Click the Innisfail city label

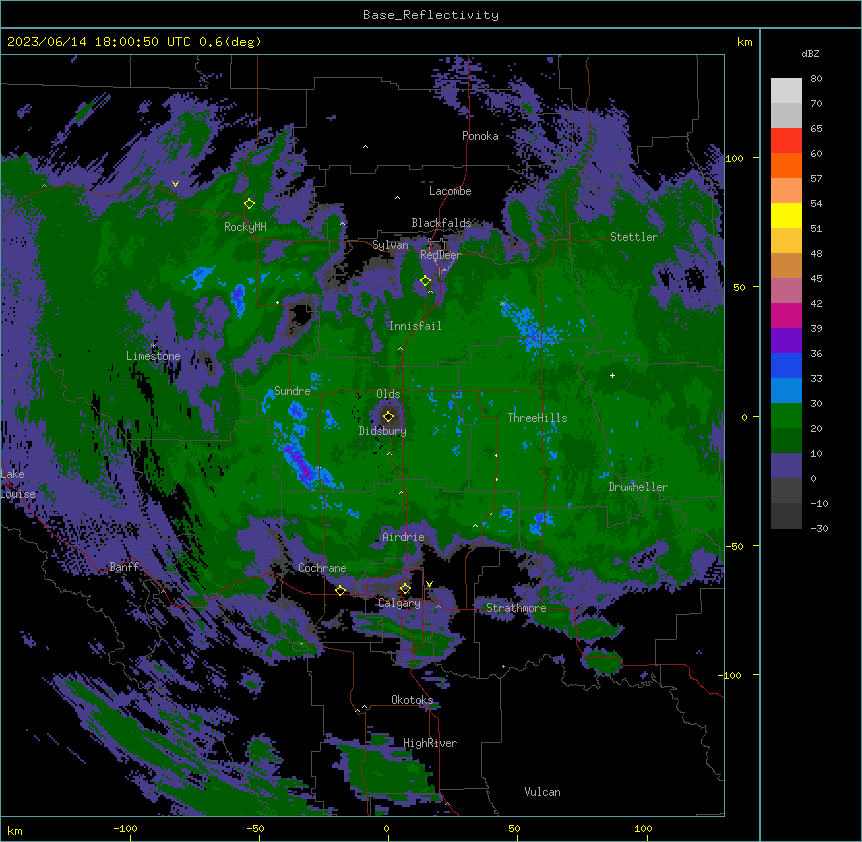pyautogui.click(x=415, y=326)
